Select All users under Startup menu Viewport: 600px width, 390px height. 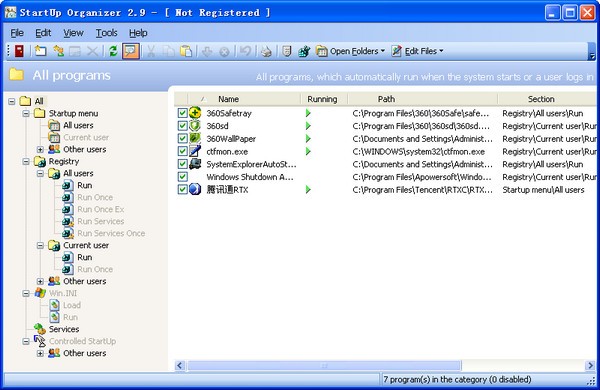click(x=78, y=125)
